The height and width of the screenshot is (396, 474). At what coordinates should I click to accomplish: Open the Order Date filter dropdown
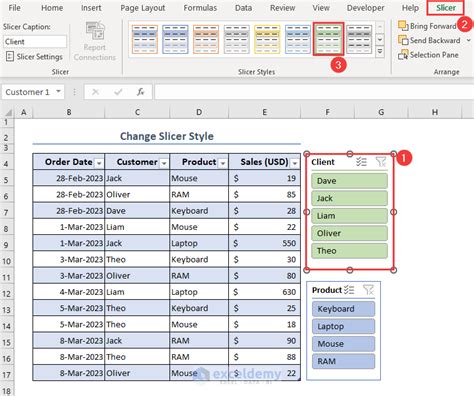coord(99,163)
